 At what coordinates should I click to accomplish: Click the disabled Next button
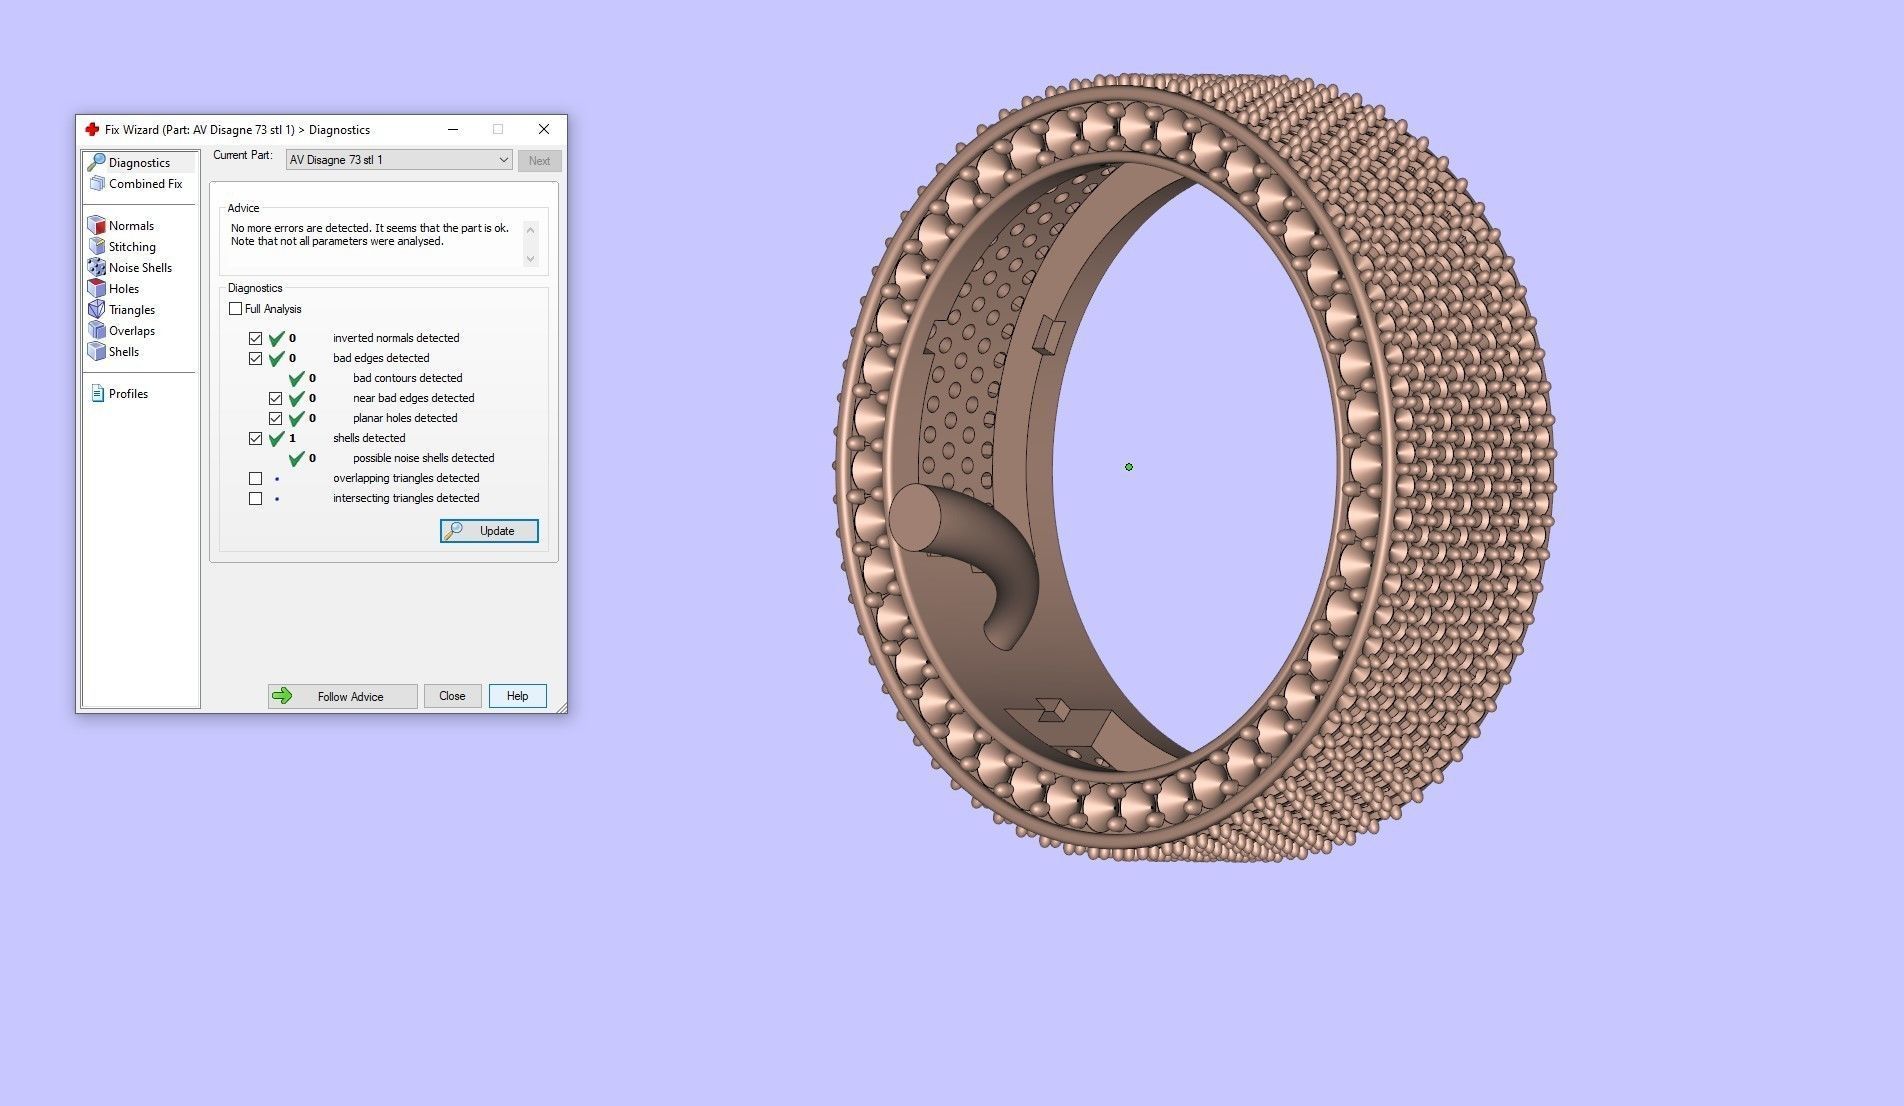click(x=539, y=161)
